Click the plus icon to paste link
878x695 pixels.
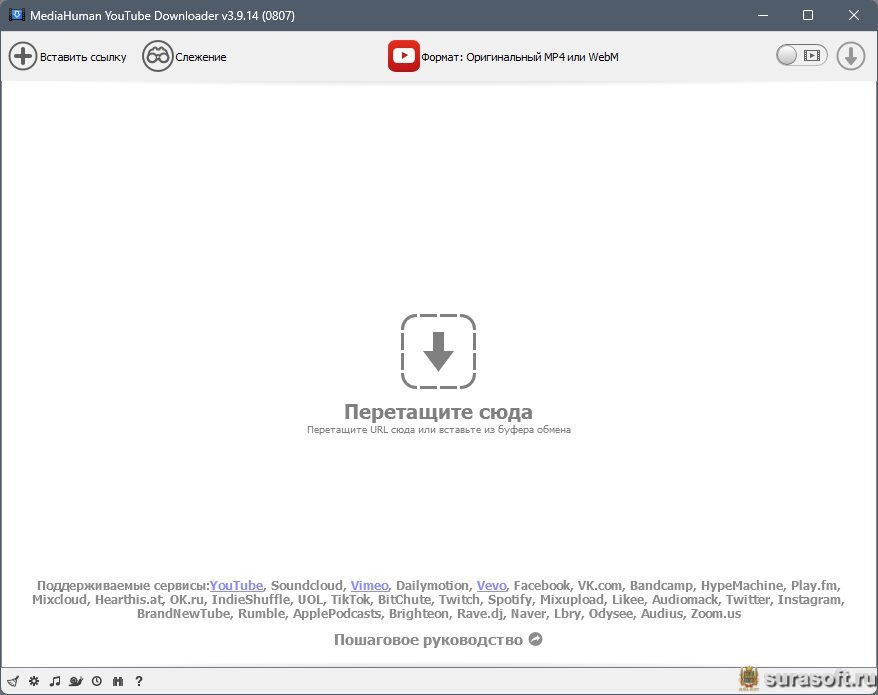(x=22, y=57)
